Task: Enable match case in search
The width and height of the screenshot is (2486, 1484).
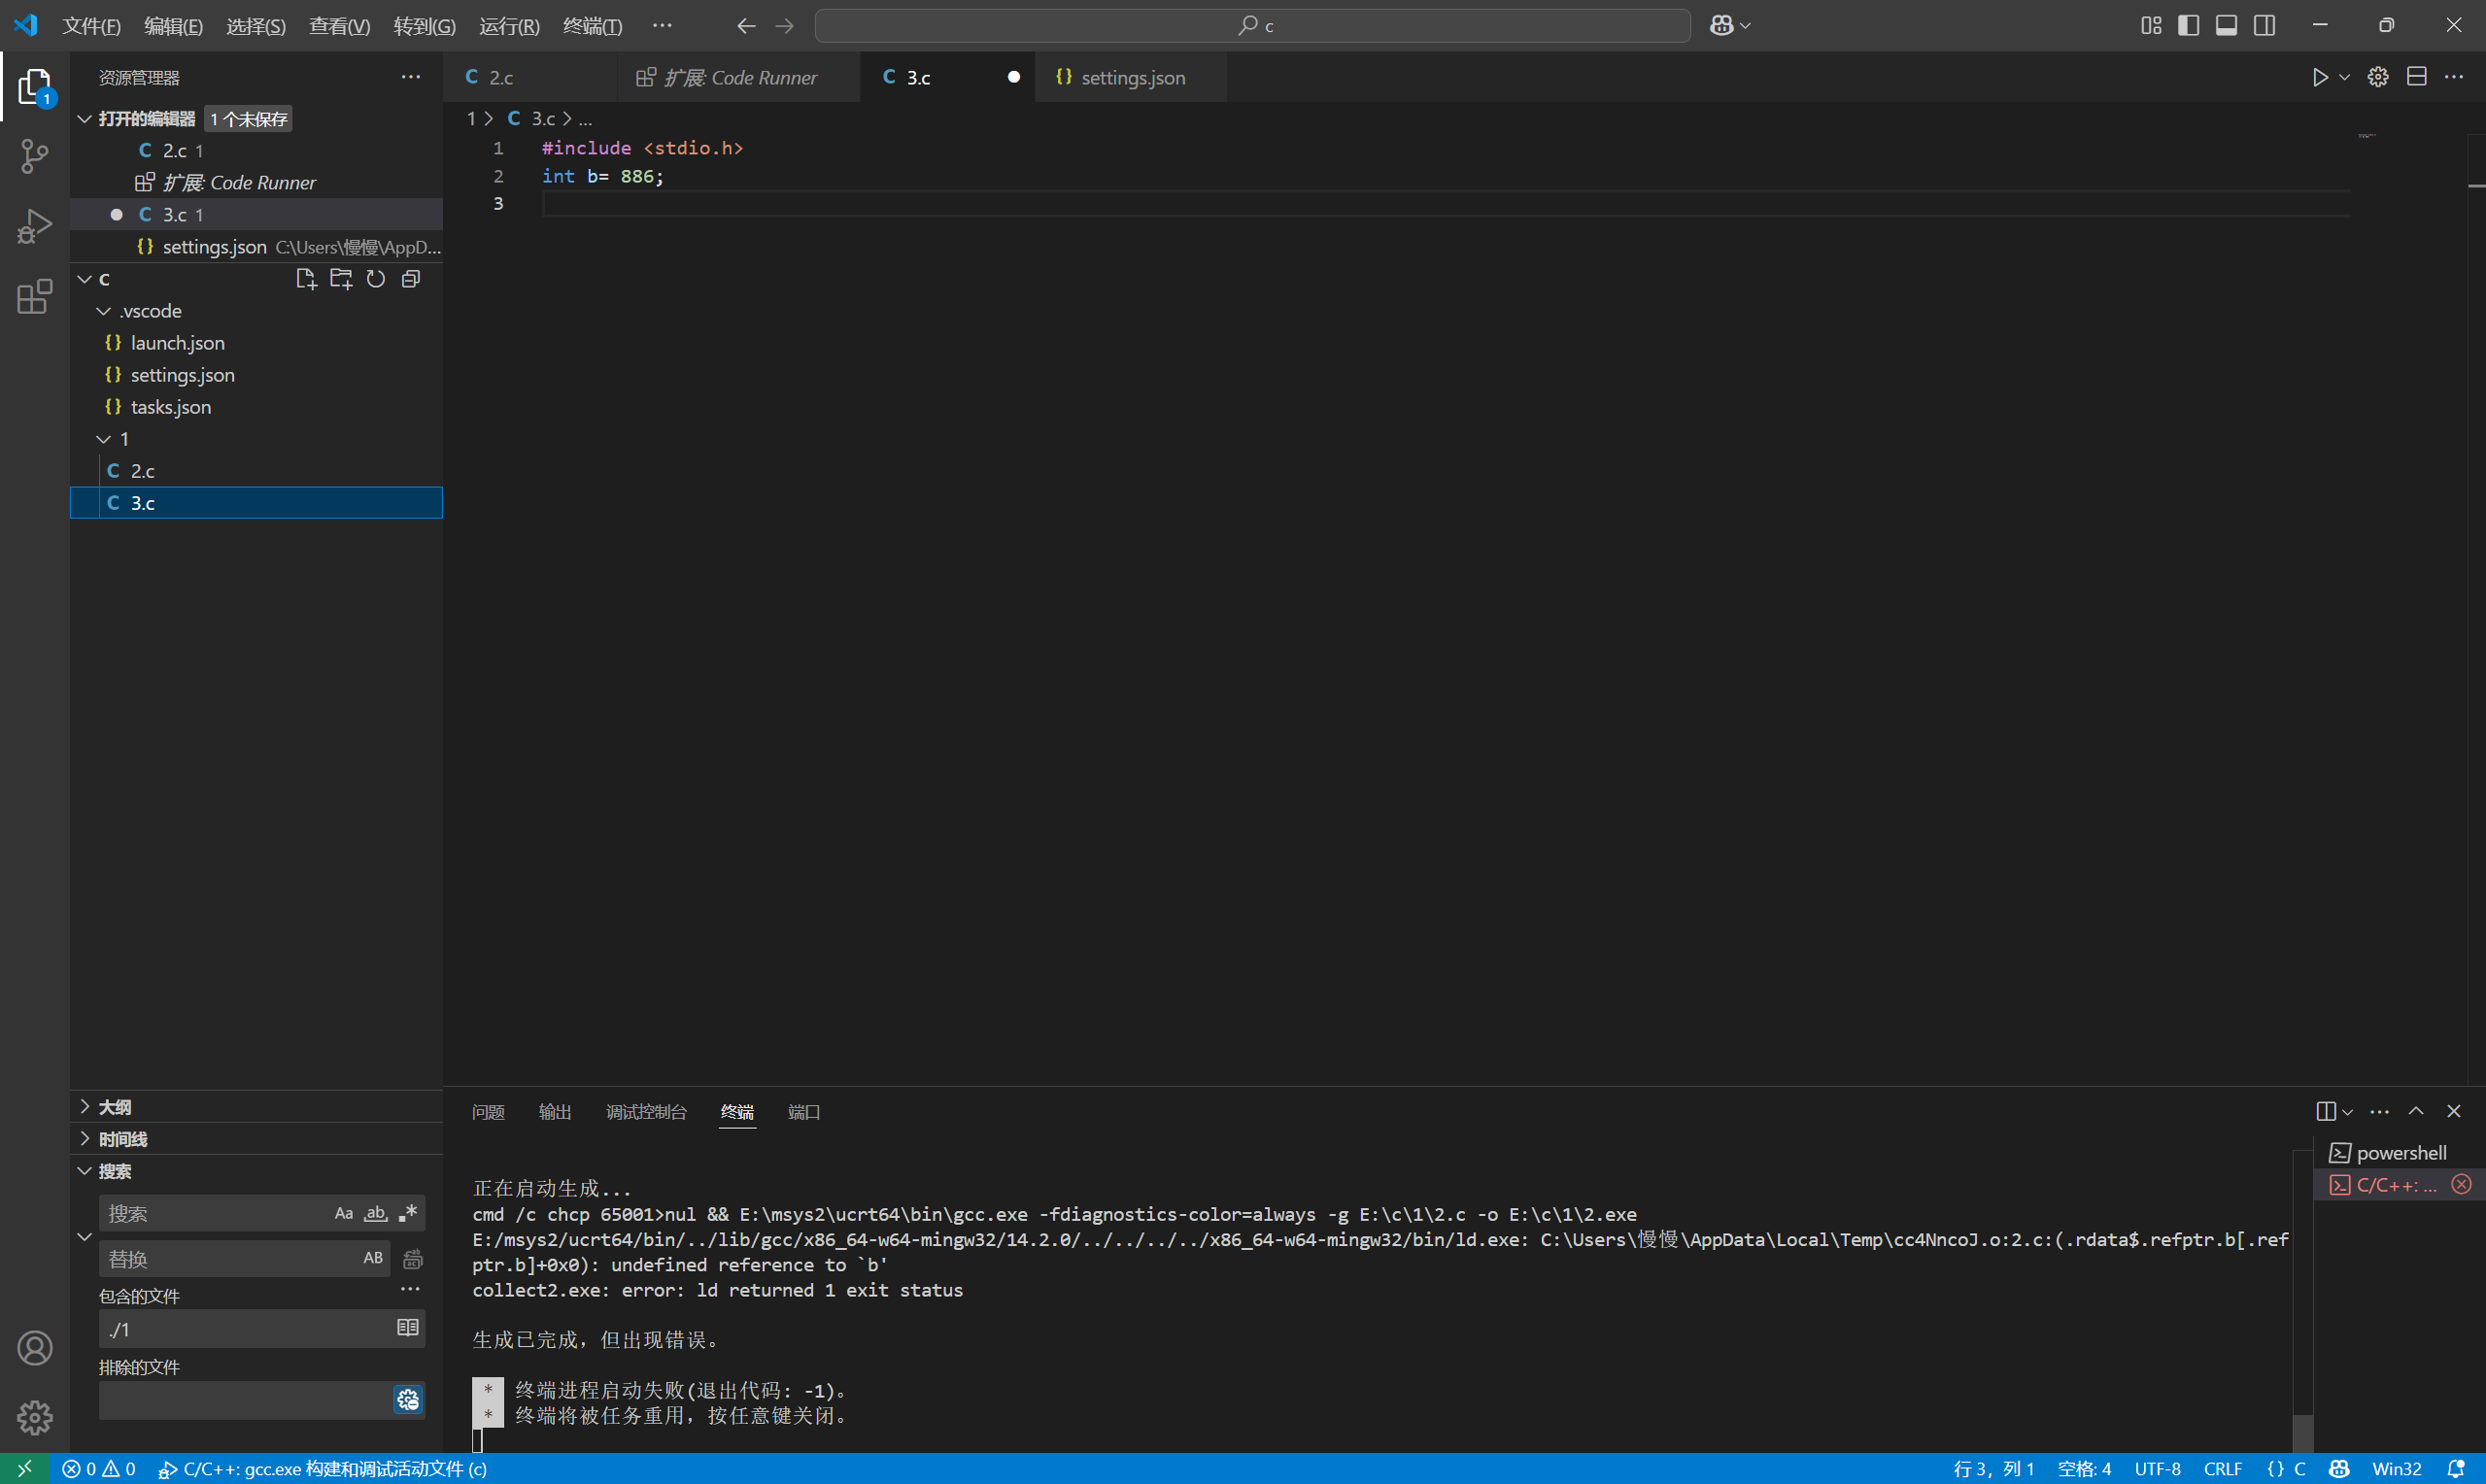Action: tap(343, 1212)
